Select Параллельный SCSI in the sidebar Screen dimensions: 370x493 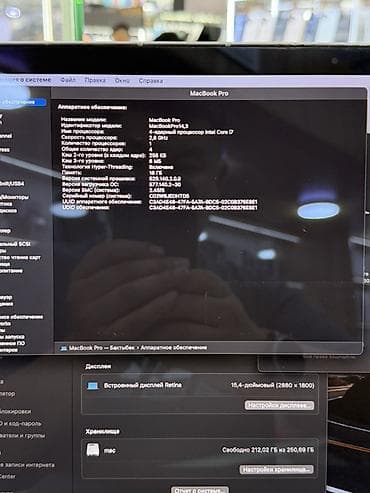[x=15, y=244]
